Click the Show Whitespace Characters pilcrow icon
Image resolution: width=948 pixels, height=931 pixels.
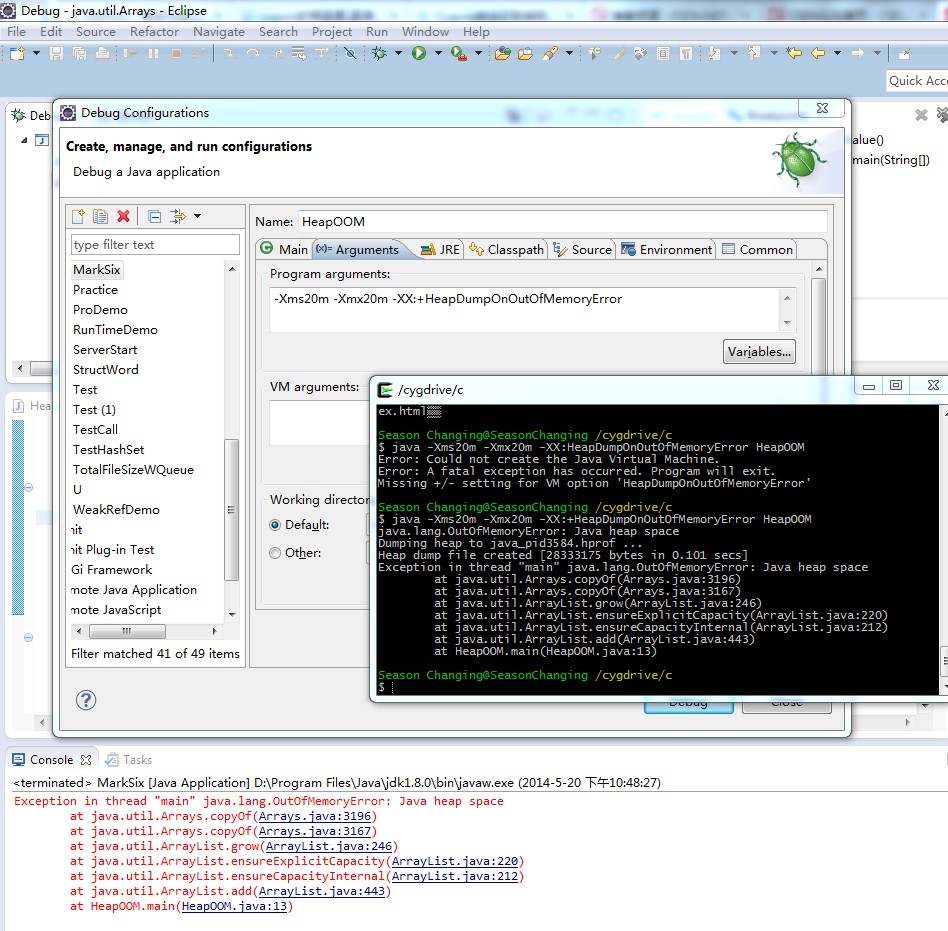[x=686, y=54]
